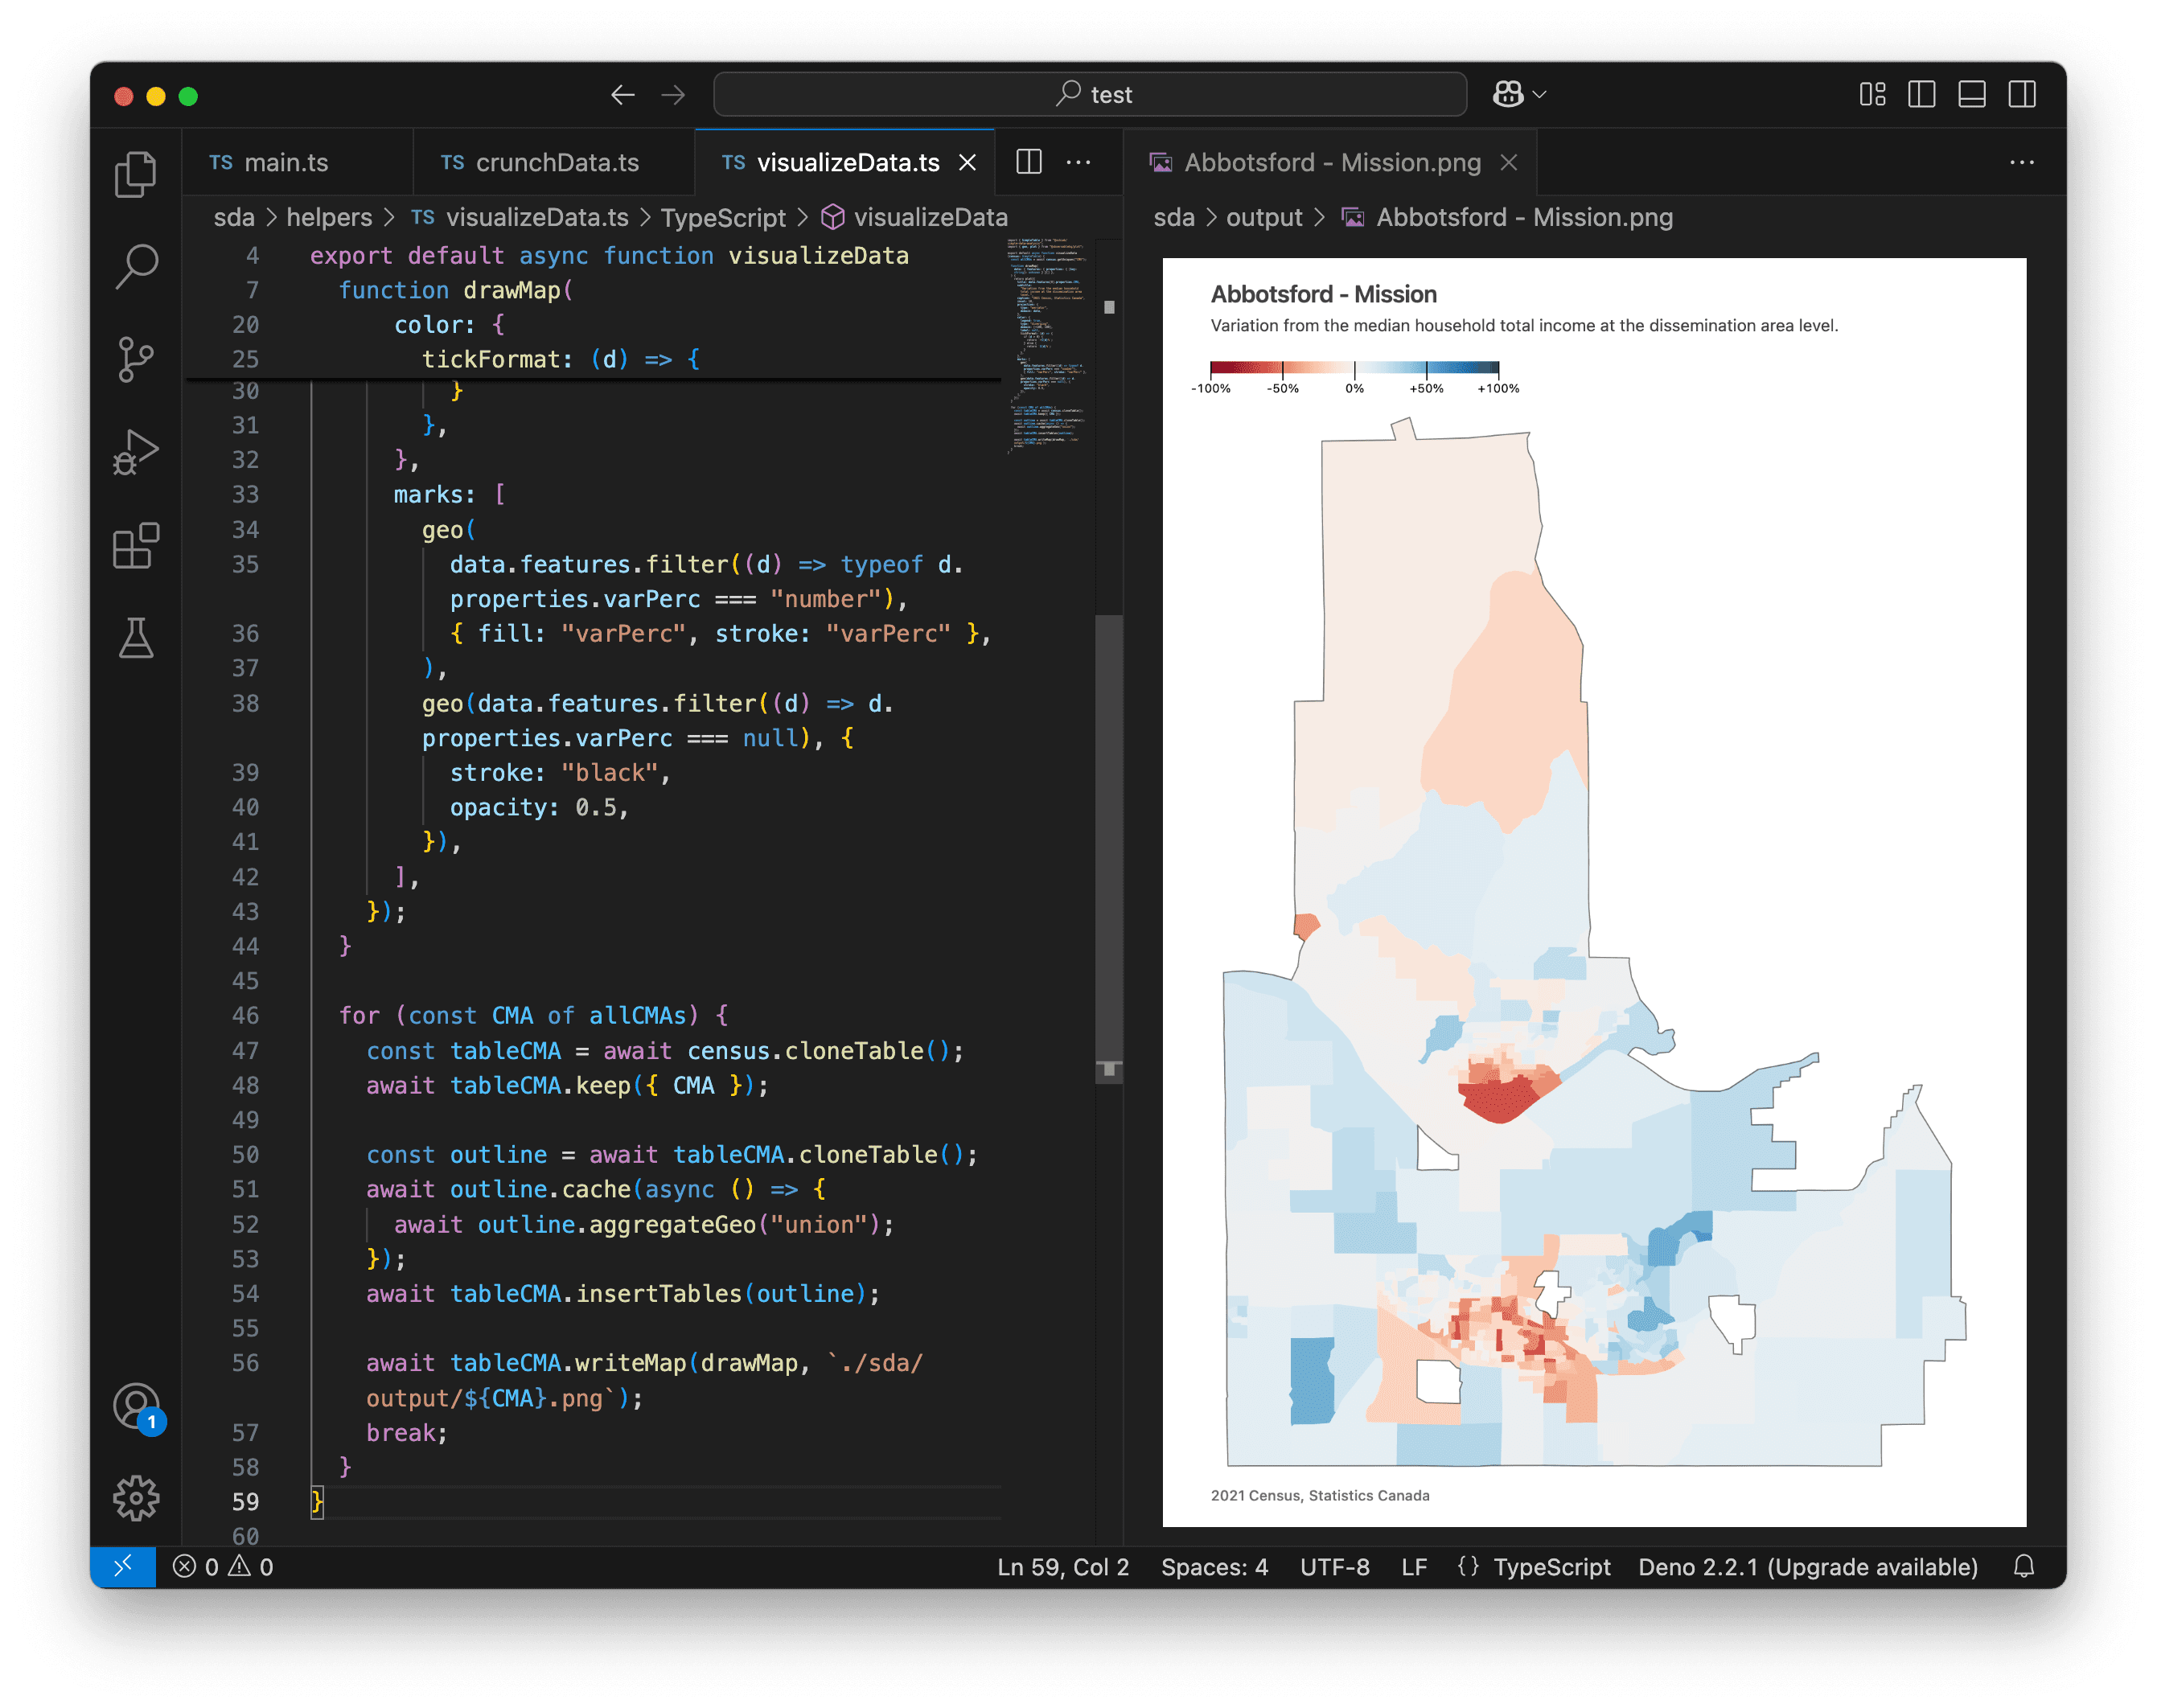Open the remote window indicator
The image size is (2157, 1708).
tap(123, 1566)
